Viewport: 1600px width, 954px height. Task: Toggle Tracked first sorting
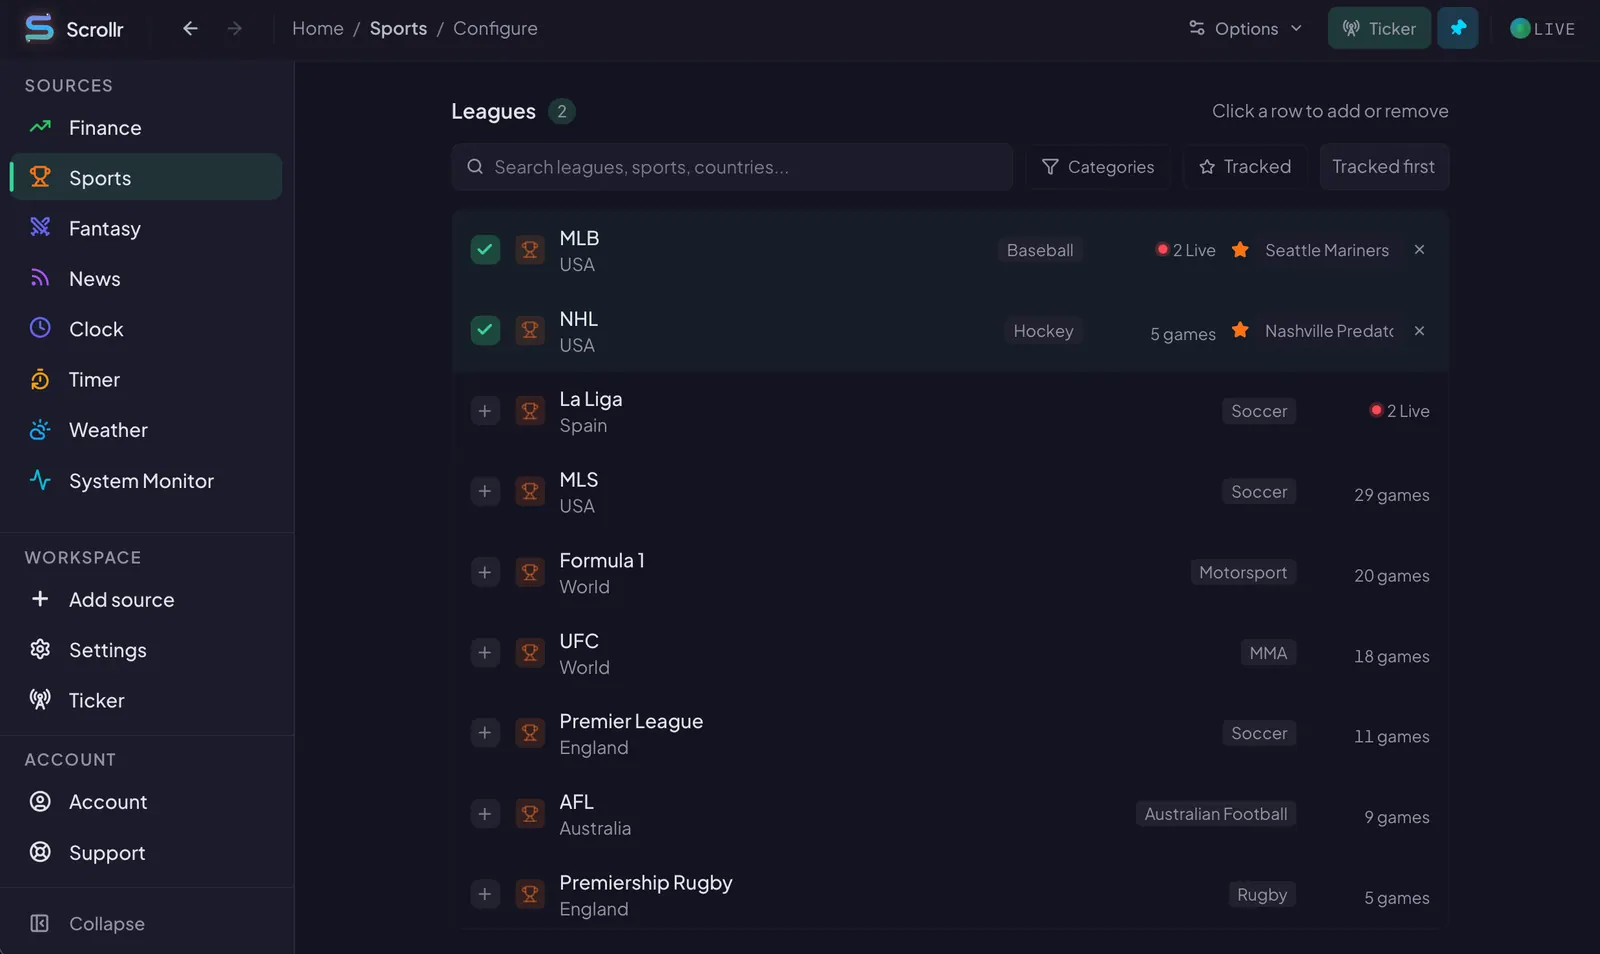1384,167
